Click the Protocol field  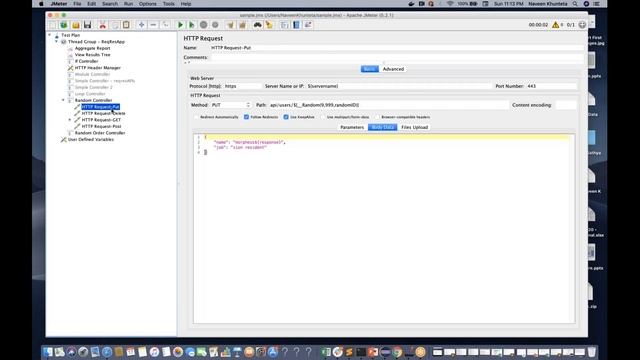(x=243, y=86)
